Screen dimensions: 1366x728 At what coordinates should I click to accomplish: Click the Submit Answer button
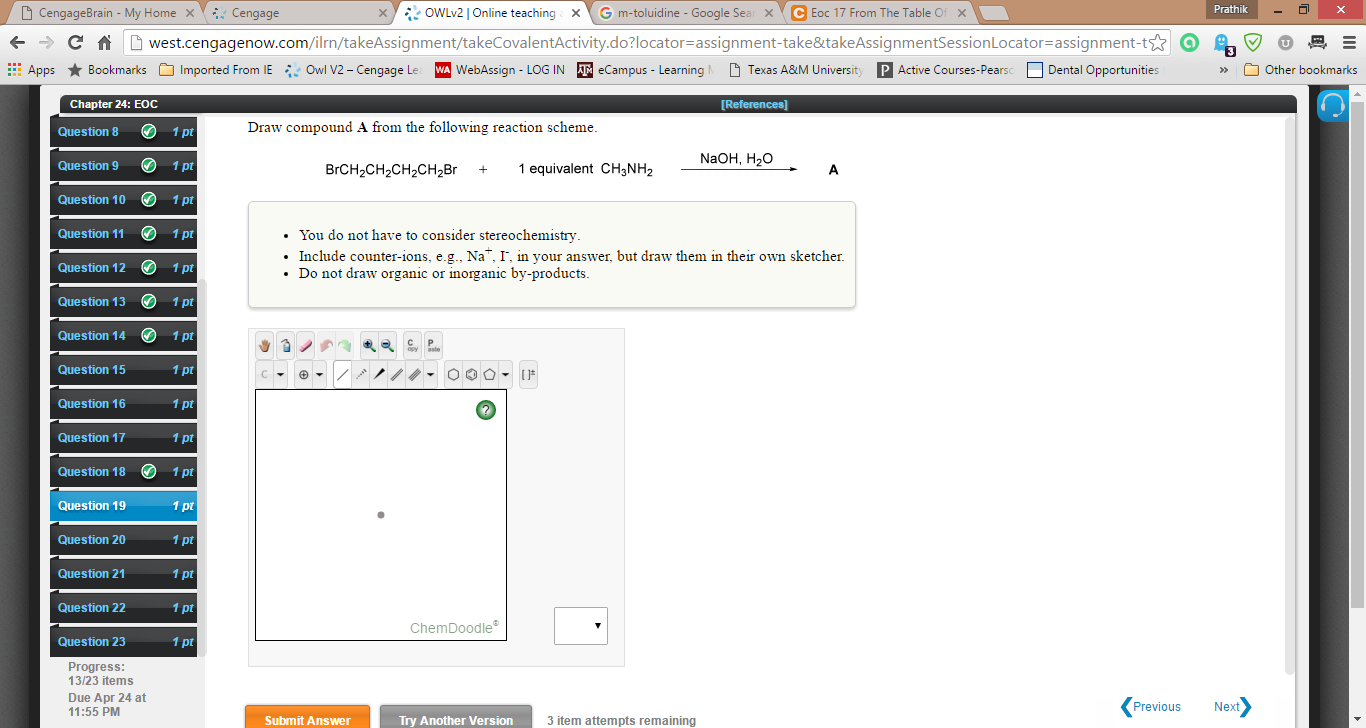307,719
